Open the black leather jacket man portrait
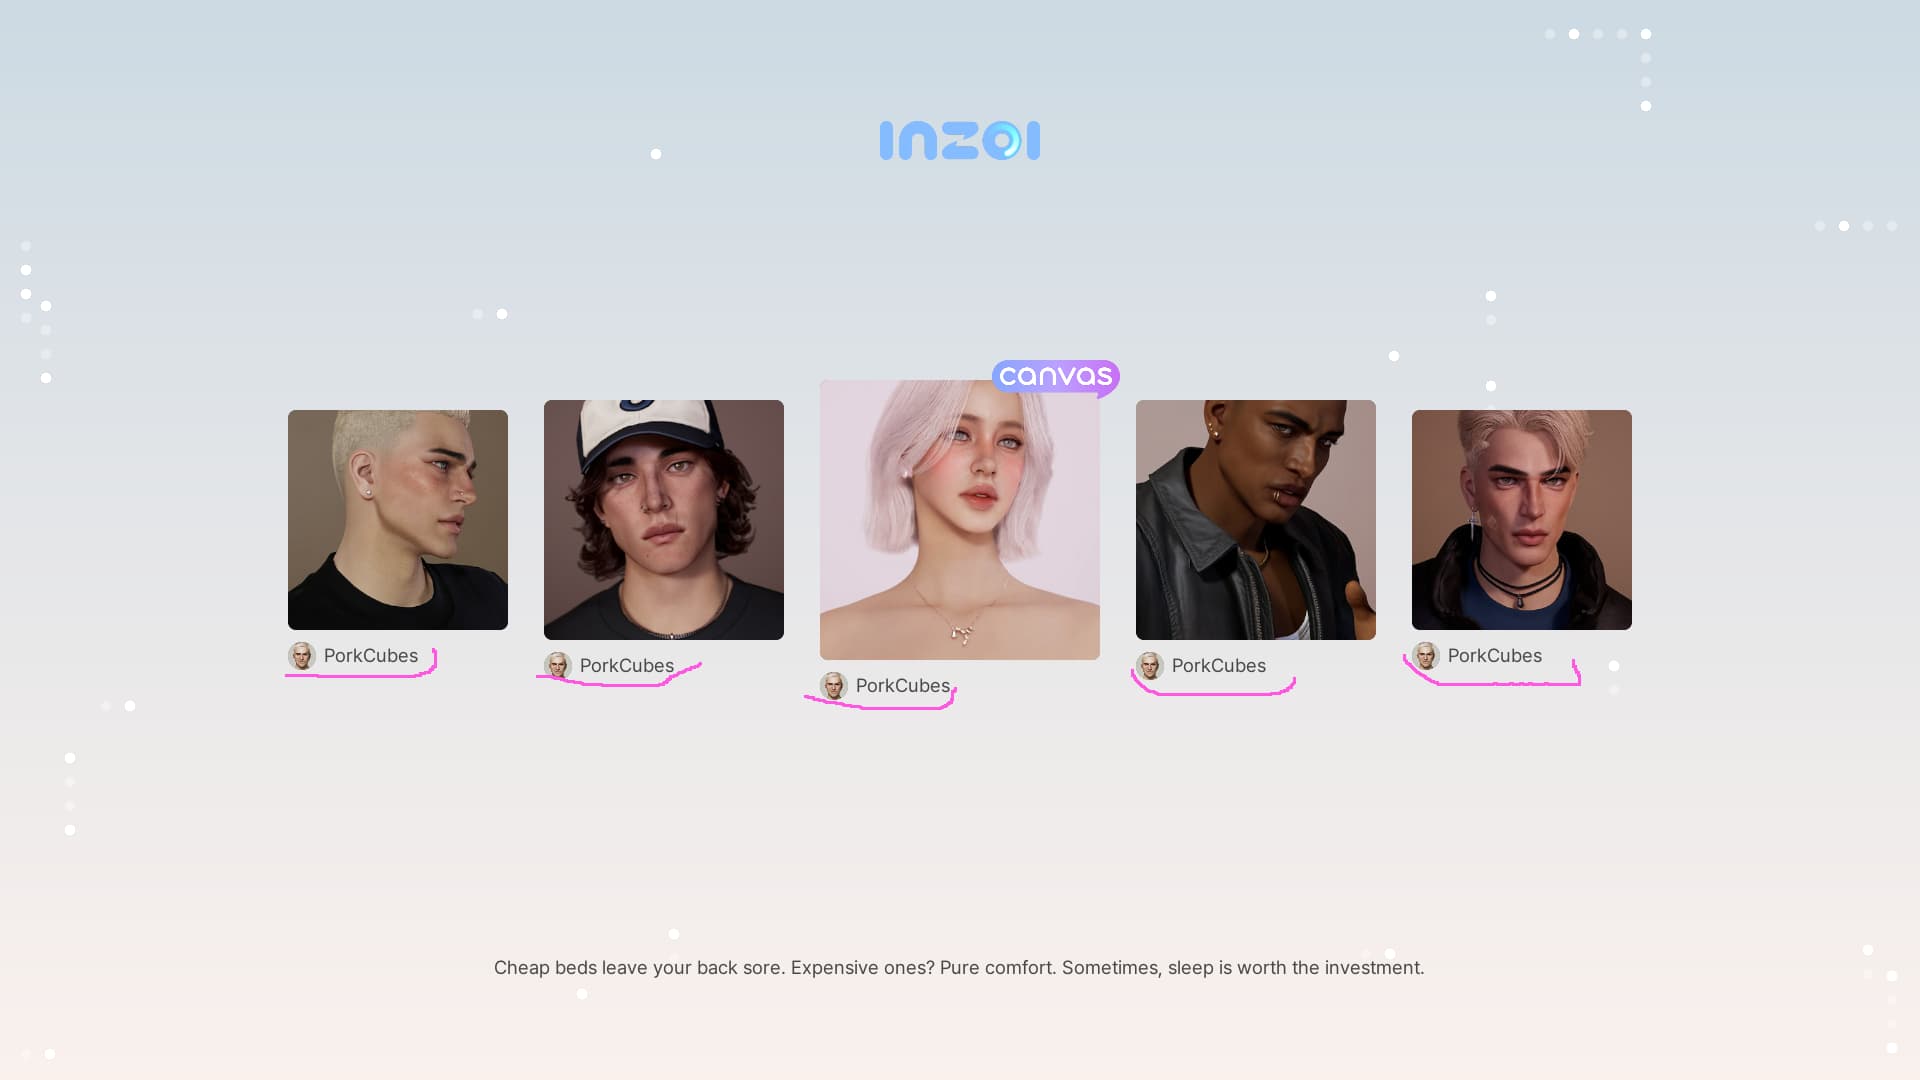1920x1080 pixels. point(1256,520)
